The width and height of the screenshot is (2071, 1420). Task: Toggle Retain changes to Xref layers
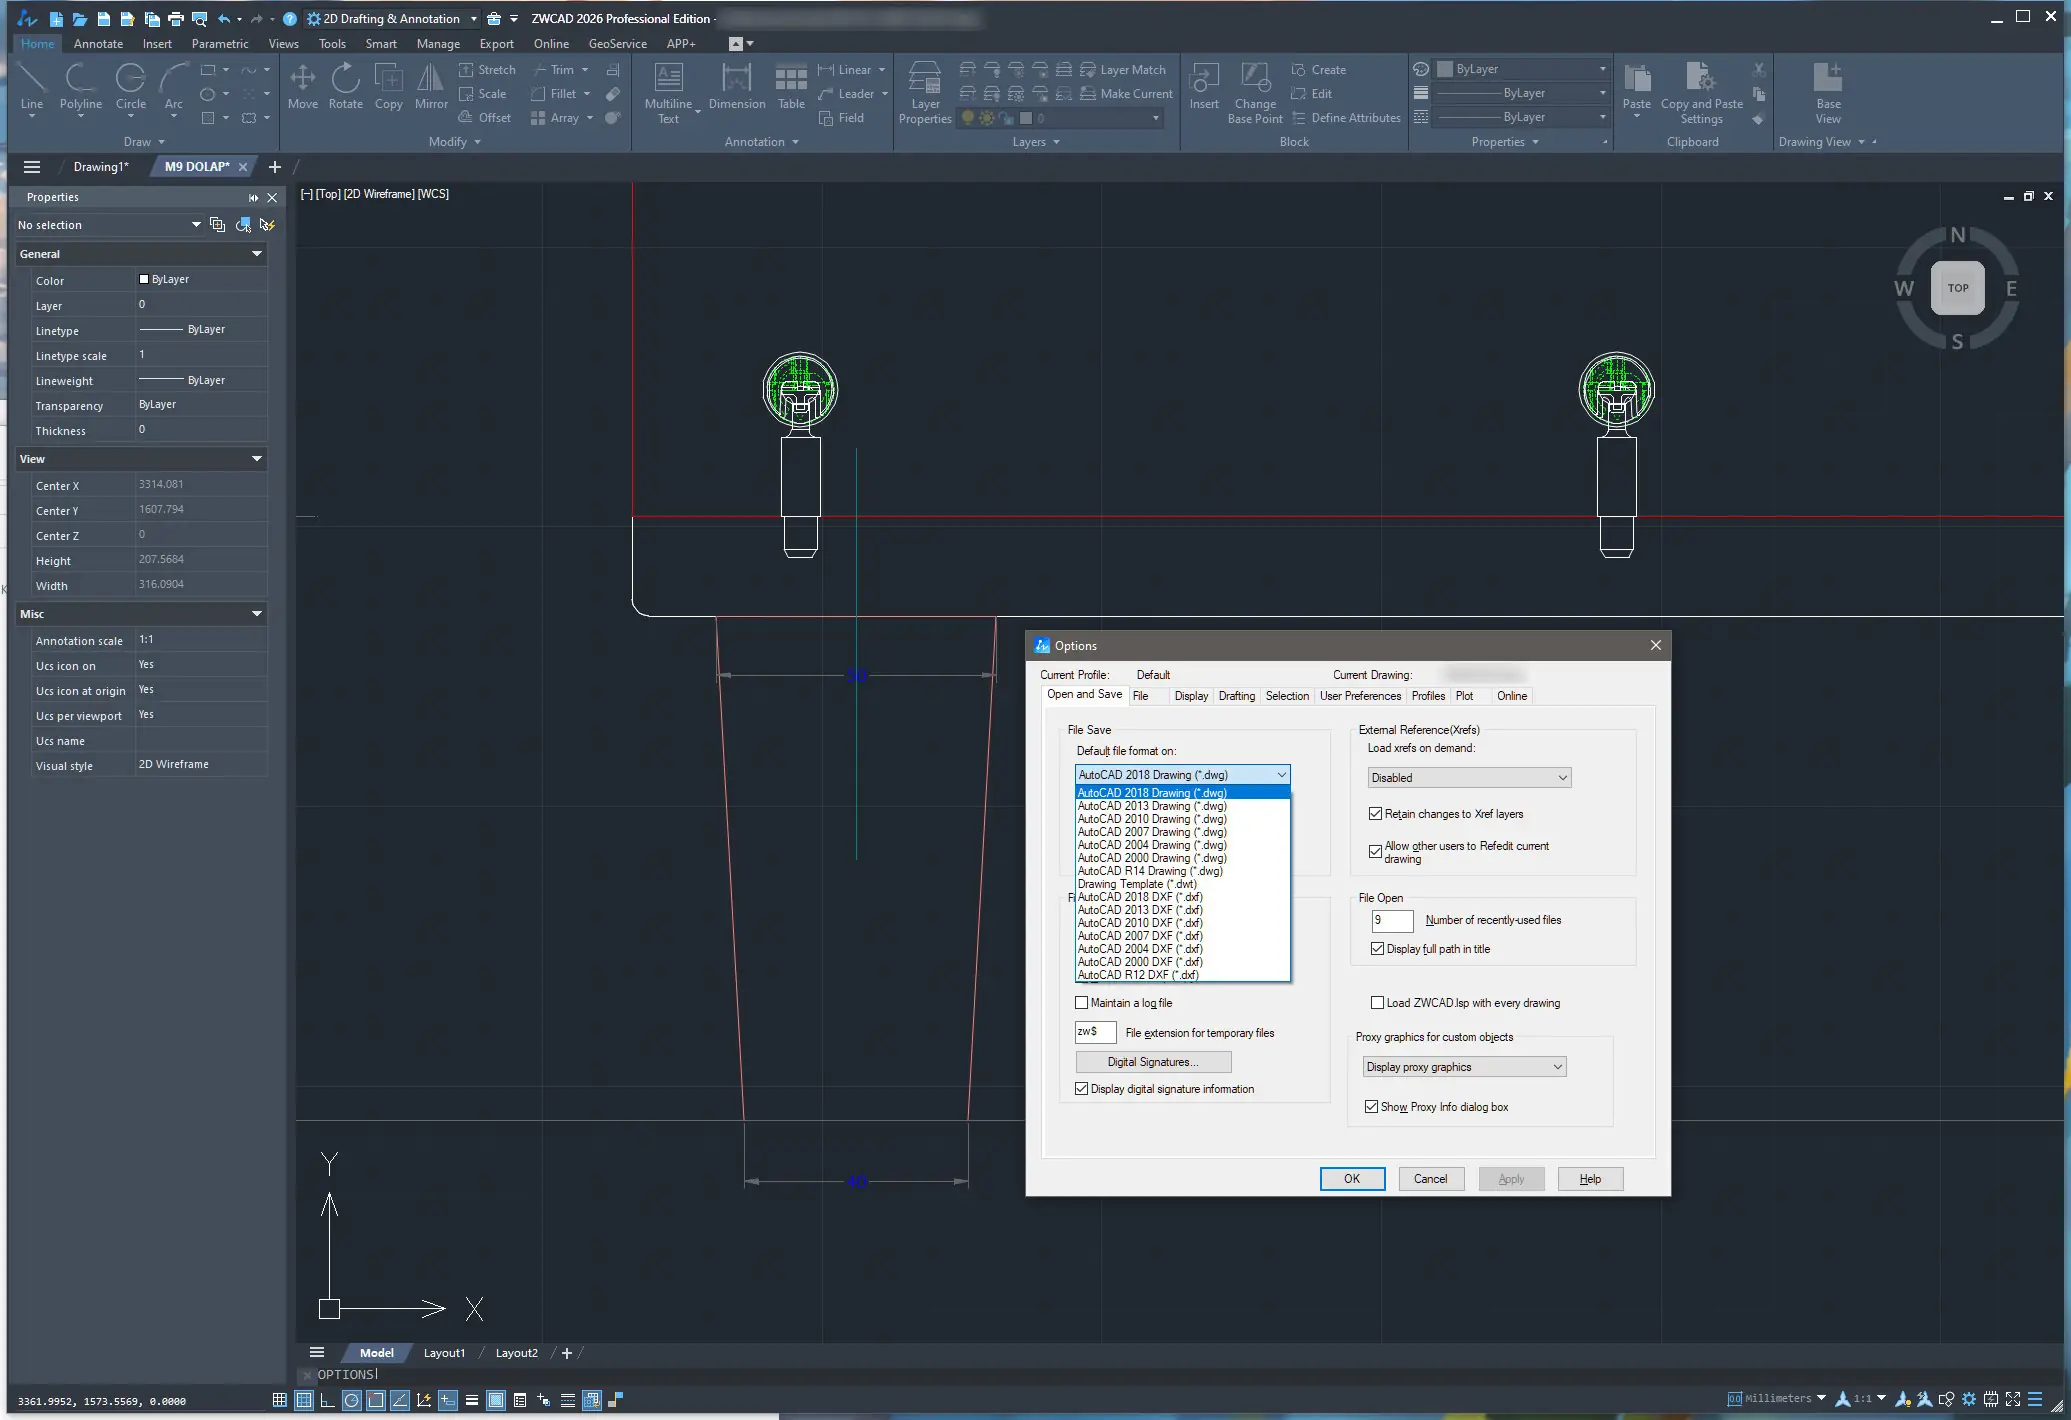(x=1376, y=814)
